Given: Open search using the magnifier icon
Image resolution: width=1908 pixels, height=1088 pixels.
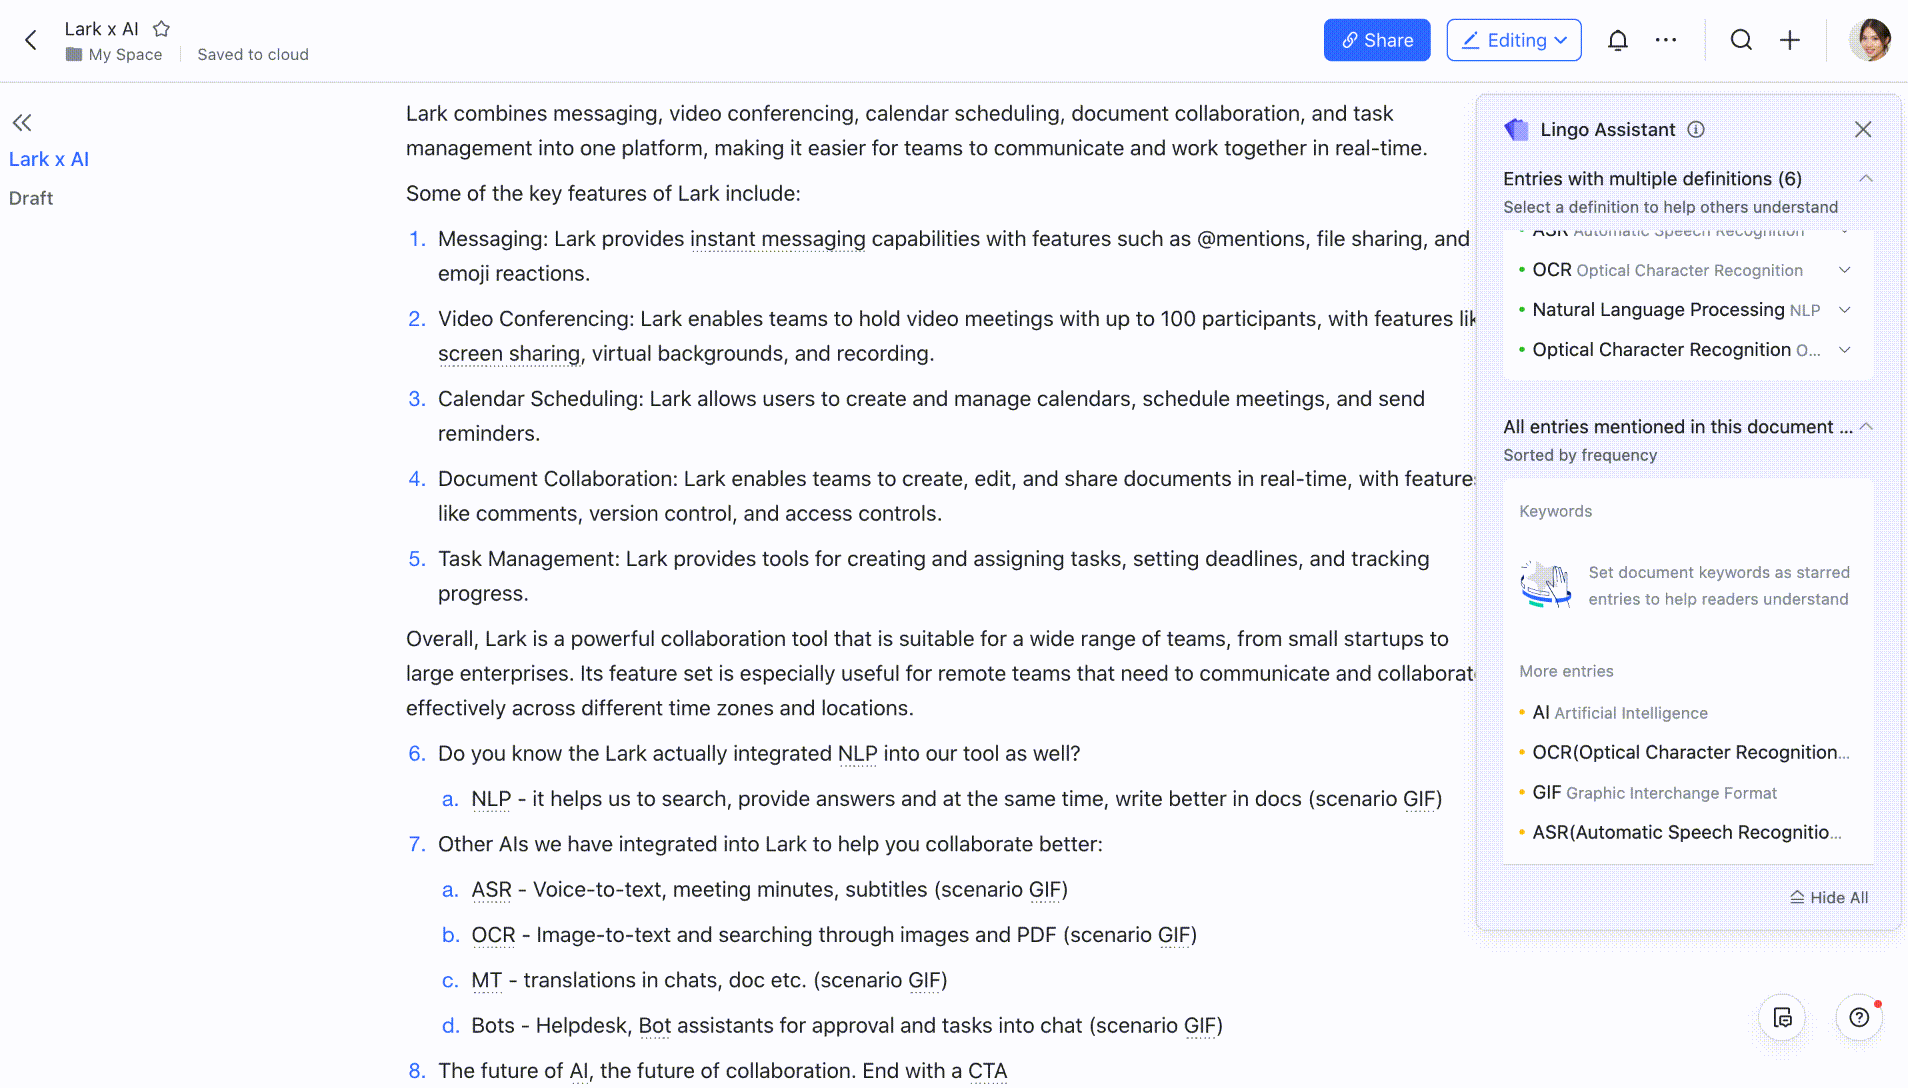Looking at the screenshot, I should [1741, 40].
